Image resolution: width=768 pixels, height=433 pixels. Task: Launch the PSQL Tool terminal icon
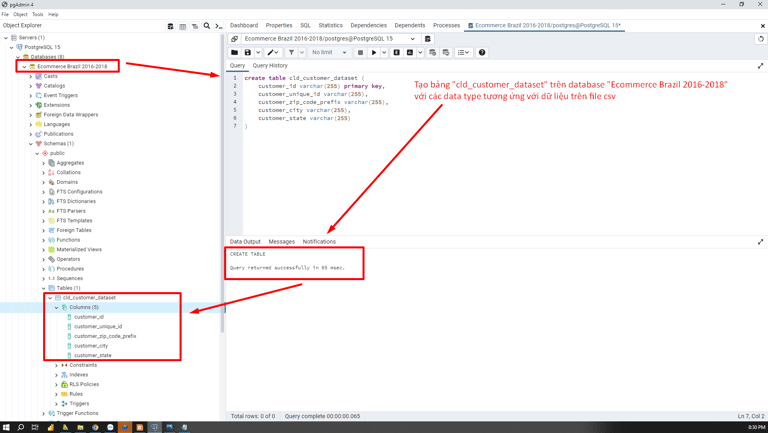coord(219,26)
